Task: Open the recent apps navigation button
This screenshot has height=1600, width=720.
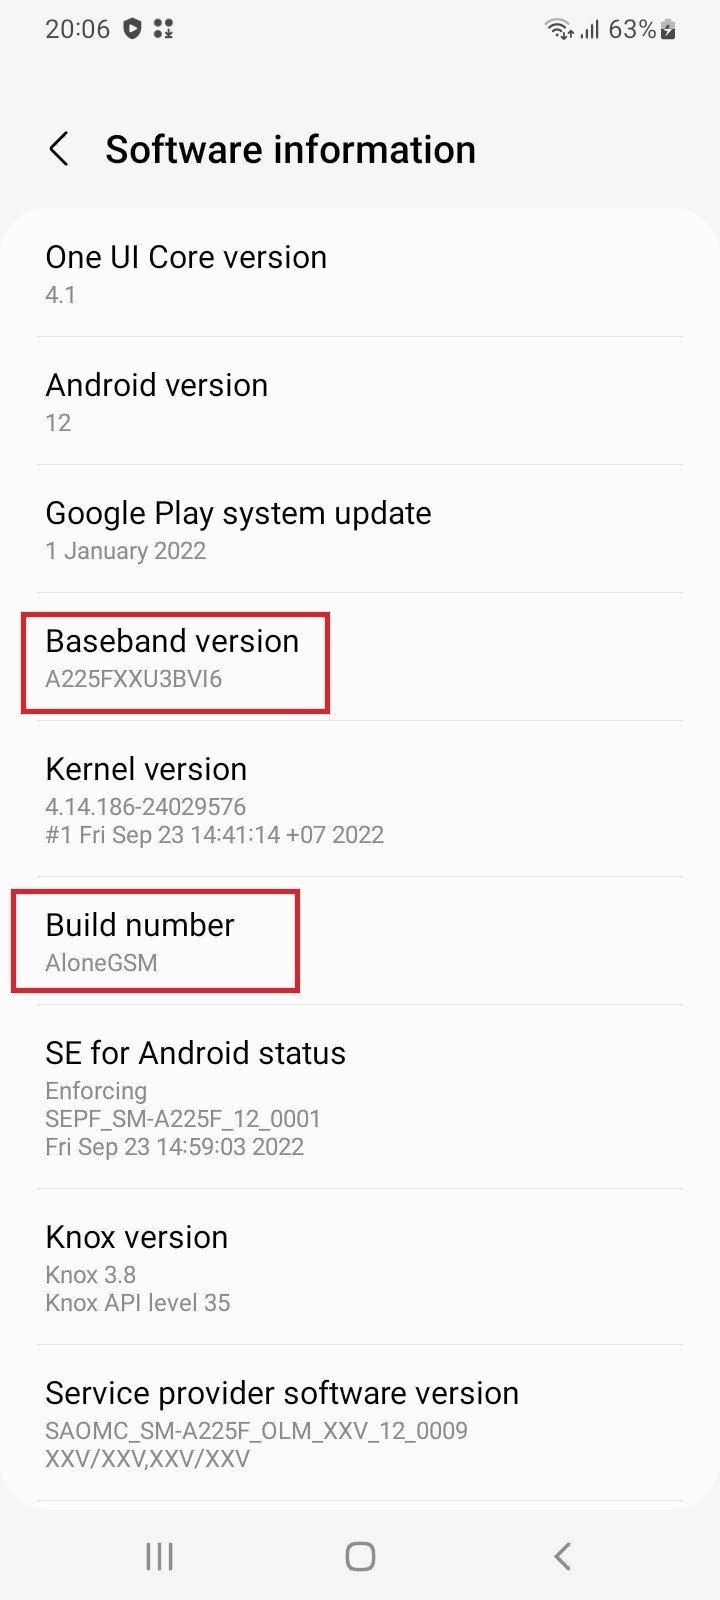Action: (x=159, y=1556)
